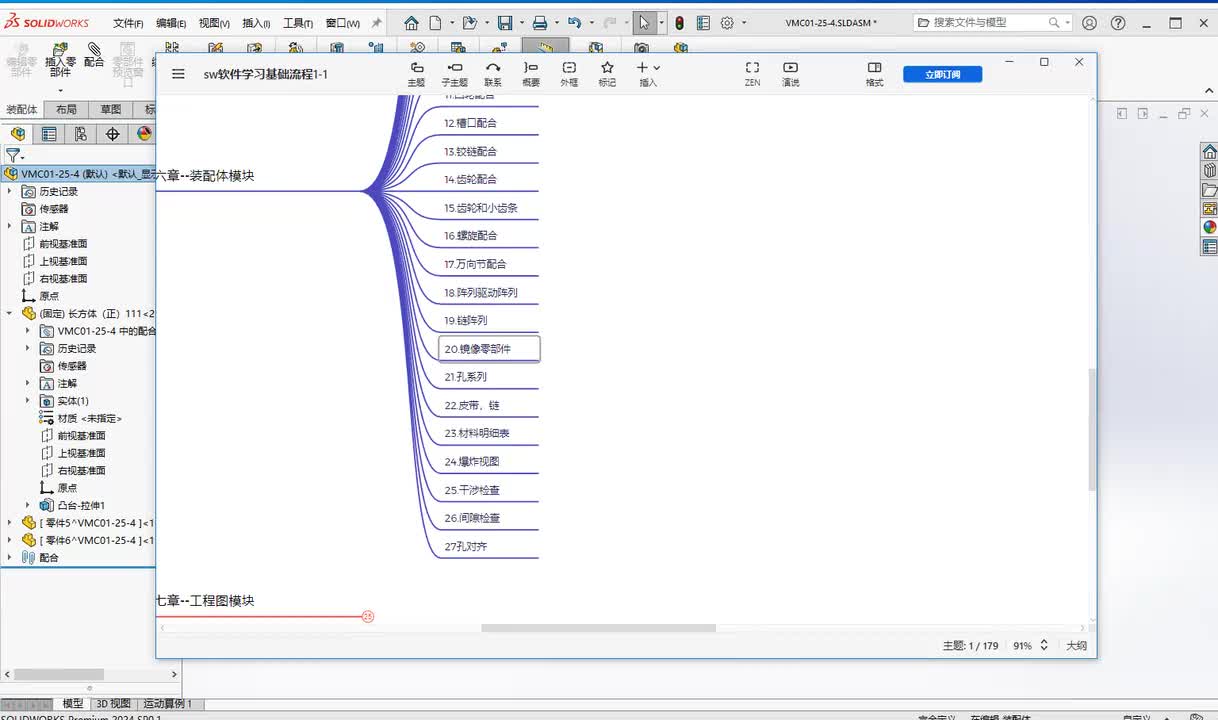
Task: Expand the 历史记录 node under the root assembly
Action: click(9, 191)
